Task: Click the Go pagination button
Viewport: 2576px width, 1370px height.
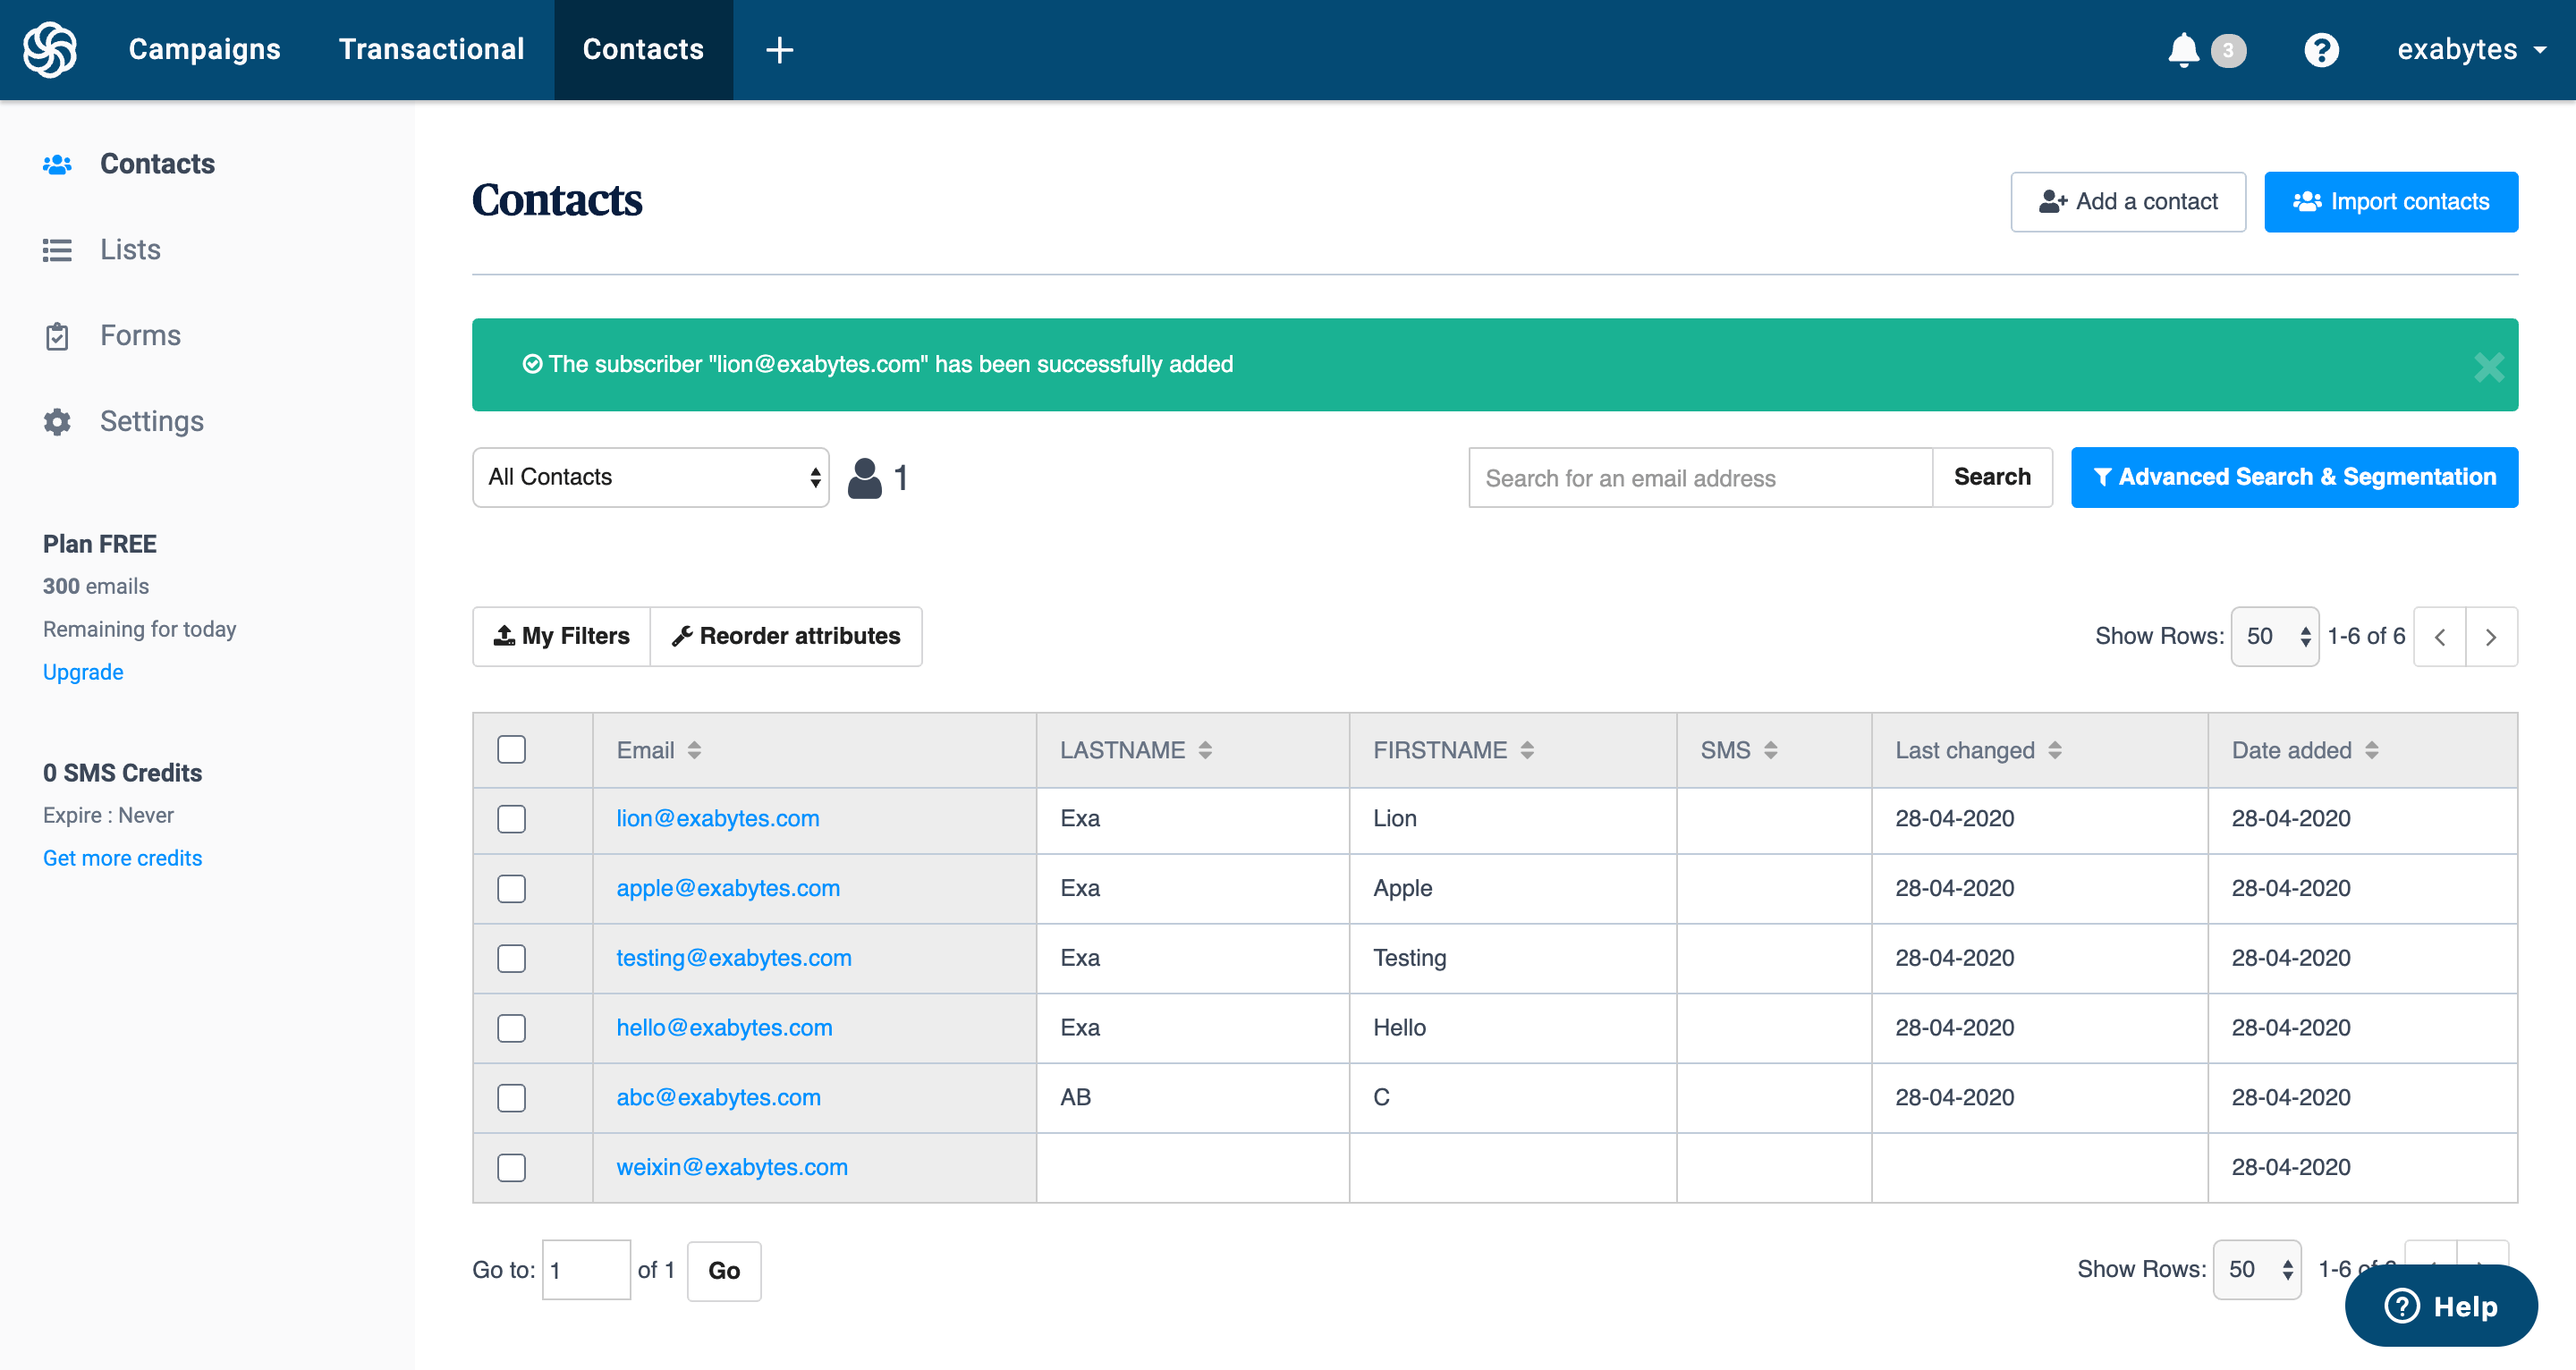Action: [724, 1271]
